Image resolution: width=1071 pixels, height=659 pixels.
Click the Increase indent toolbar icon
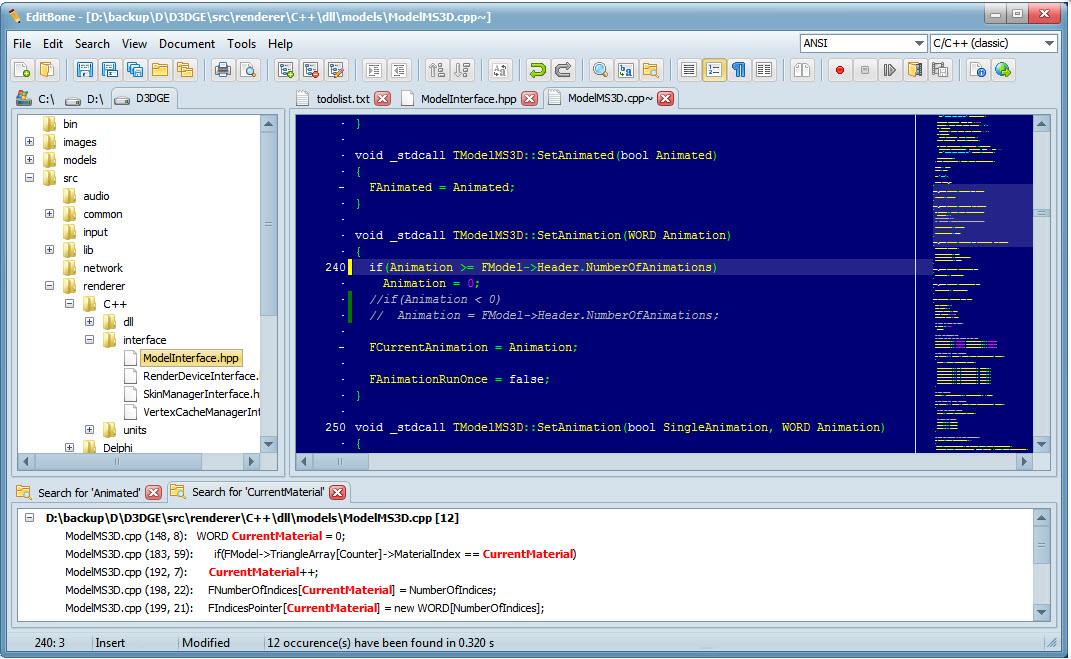374,70
